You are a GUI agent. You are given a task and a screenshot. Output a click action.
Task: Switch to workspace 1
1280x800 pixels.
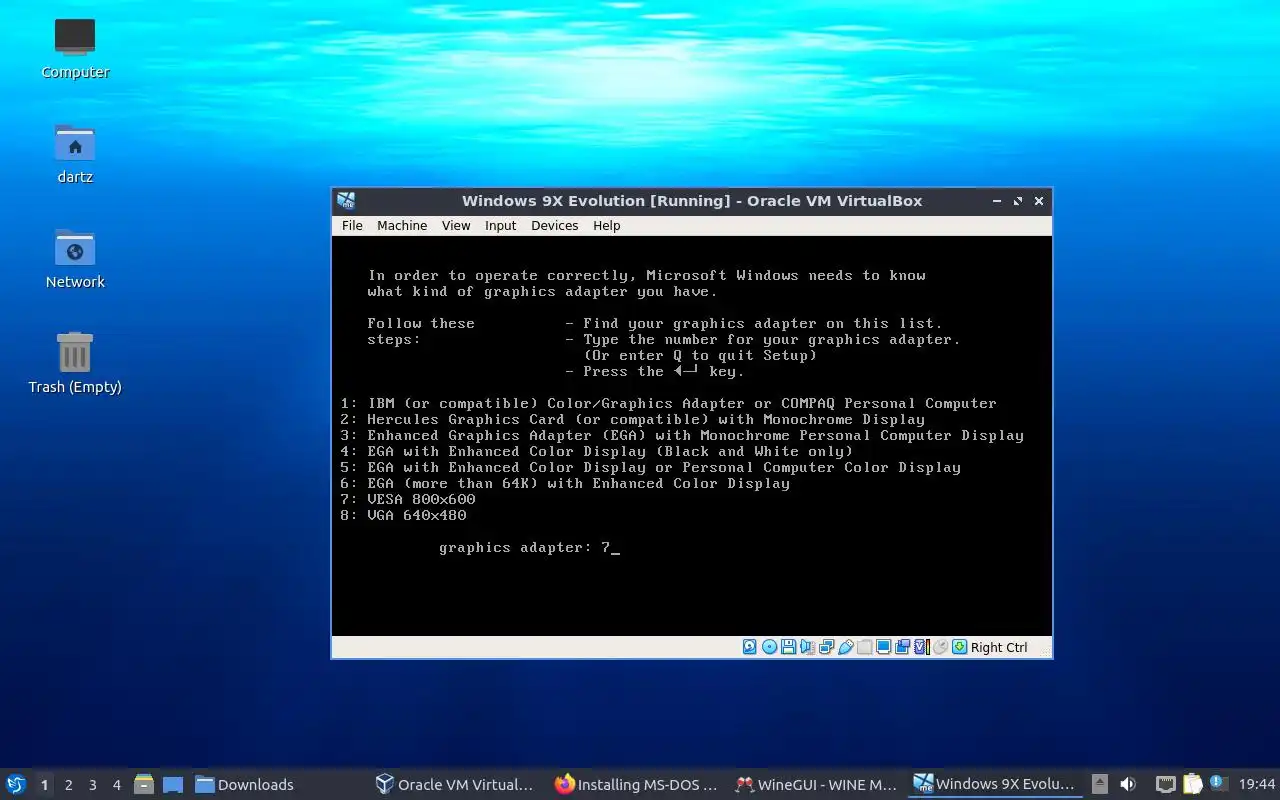(44, 785)
